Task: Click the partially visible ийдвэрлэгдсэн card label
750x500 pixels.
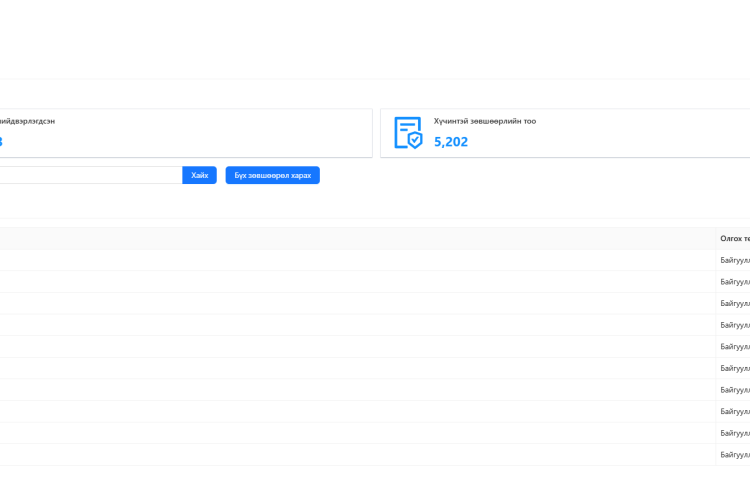Action: pyautogui.click(x=28, y=121)
